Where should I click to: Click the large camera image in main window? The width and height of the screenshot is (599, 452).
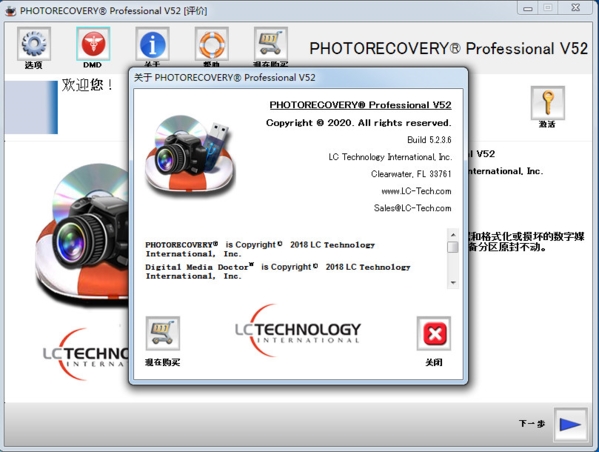(x=82, y=235)
